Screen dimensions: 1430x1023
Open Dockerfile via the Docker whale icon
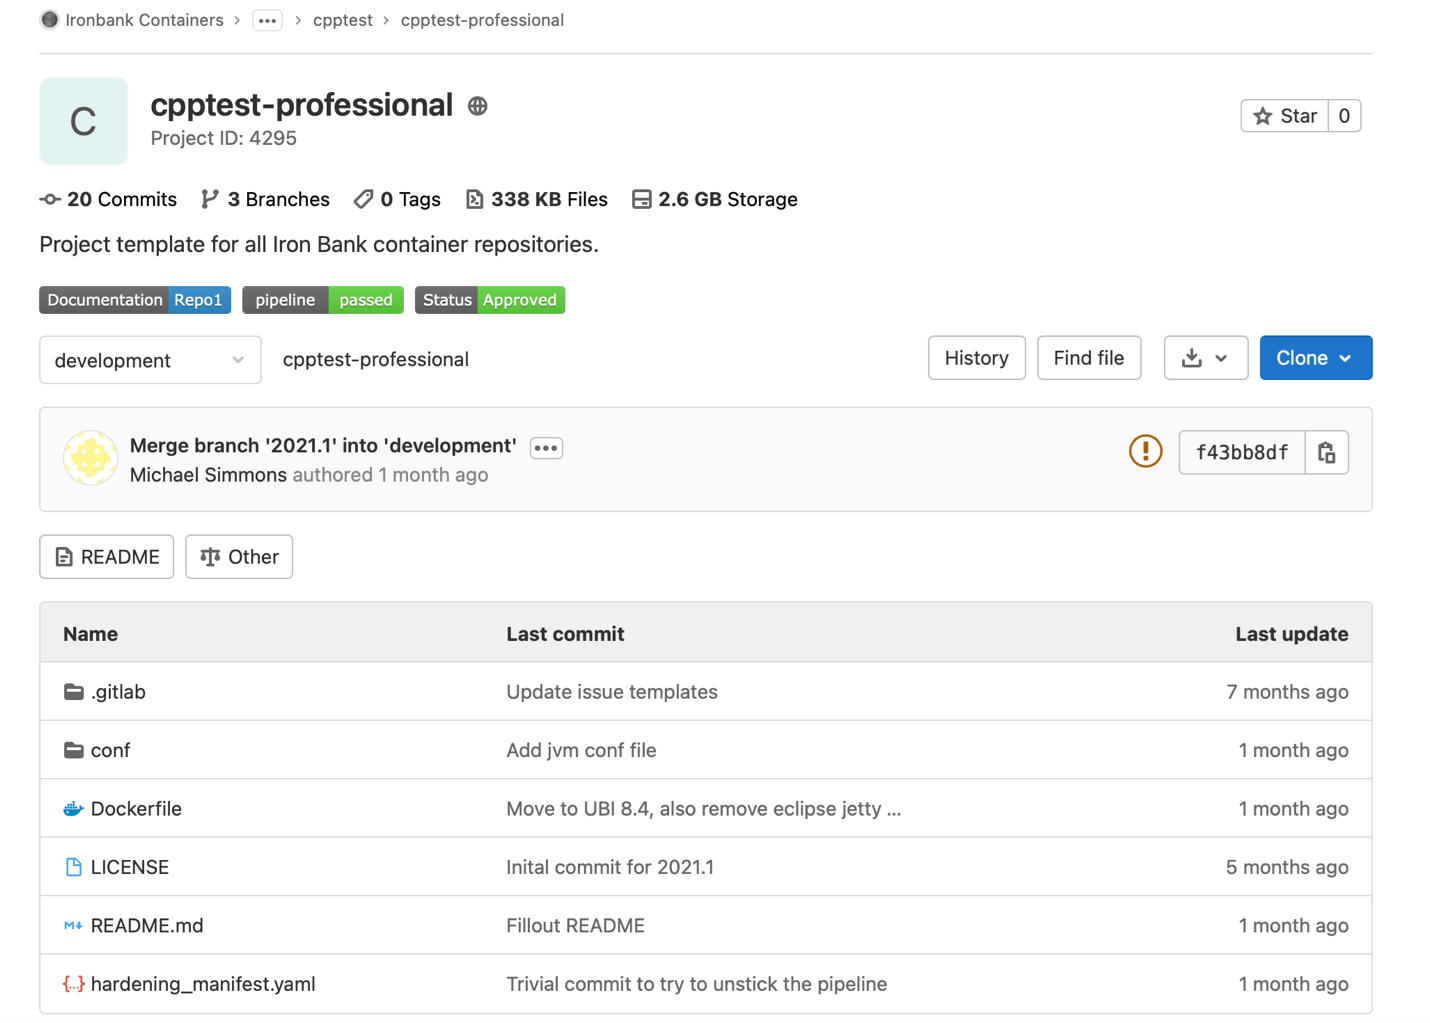(x=71, y=808)
